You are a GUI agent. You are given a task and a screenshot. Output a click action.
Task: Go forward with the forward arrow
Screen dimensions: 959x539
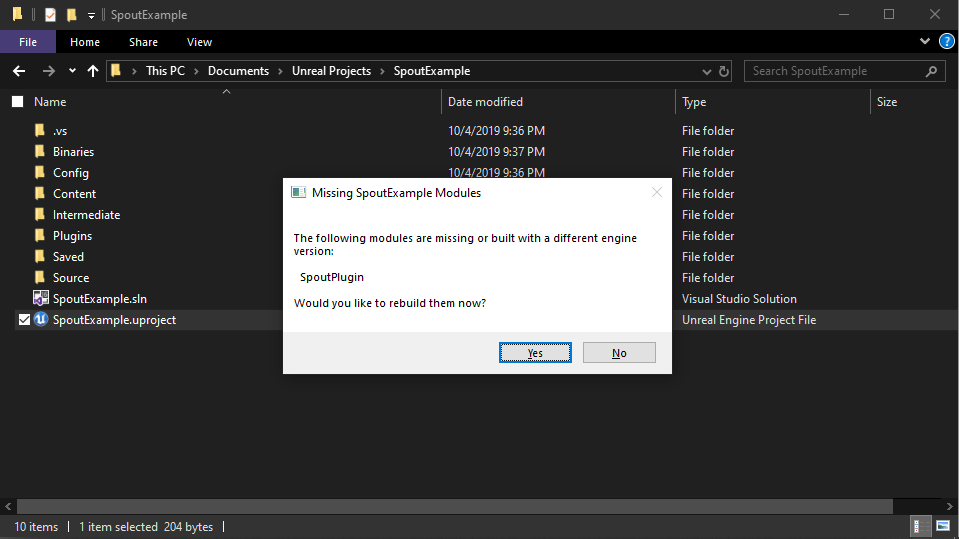[x=48, y=71]
